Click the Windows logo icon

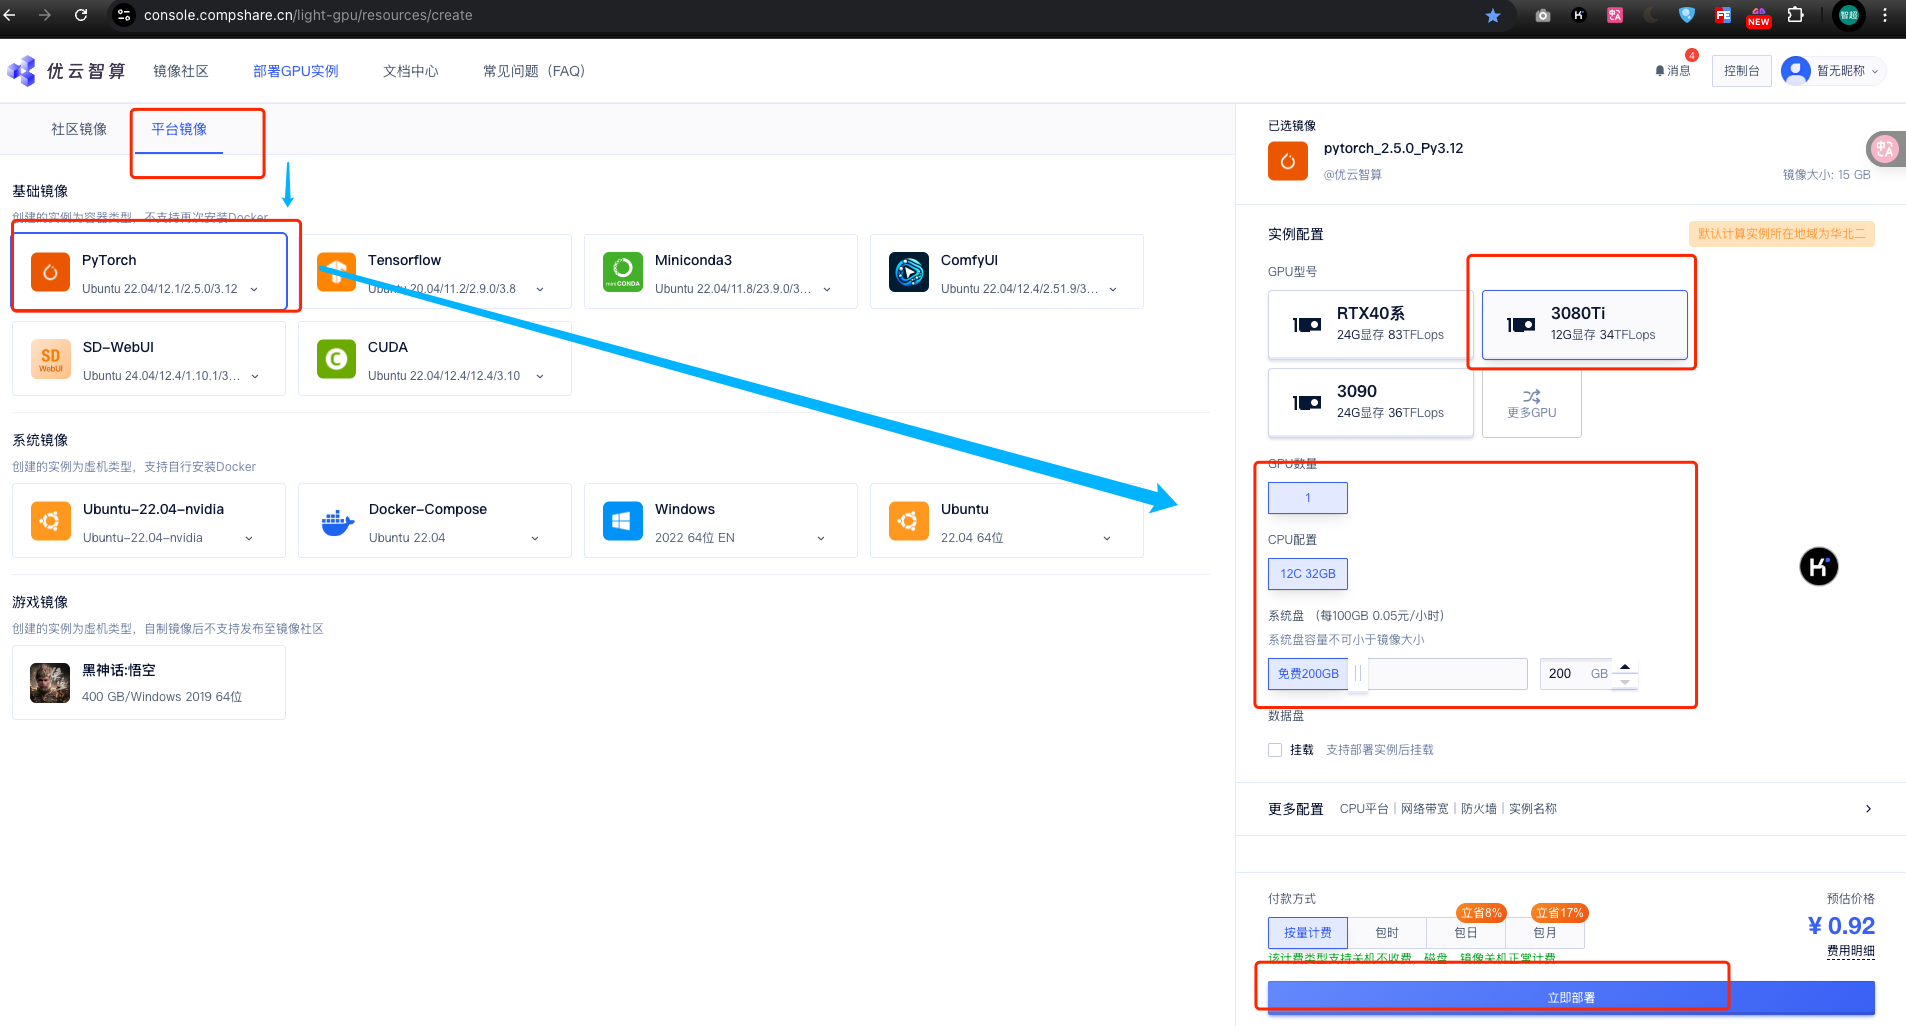tap(622, 521)
